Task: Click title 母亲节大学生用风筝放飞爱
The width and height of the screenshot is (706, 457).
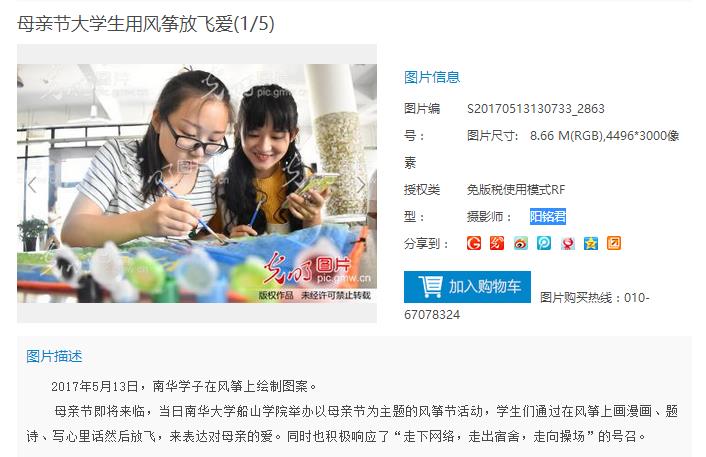Action: [x=125, y=24]
